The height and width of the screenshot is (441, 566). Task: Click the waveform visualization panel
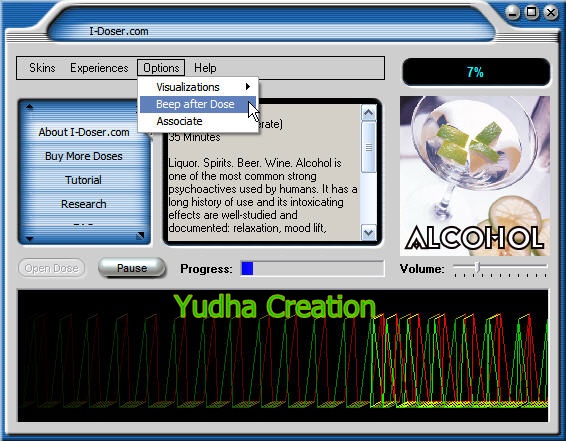click(283, 355)
